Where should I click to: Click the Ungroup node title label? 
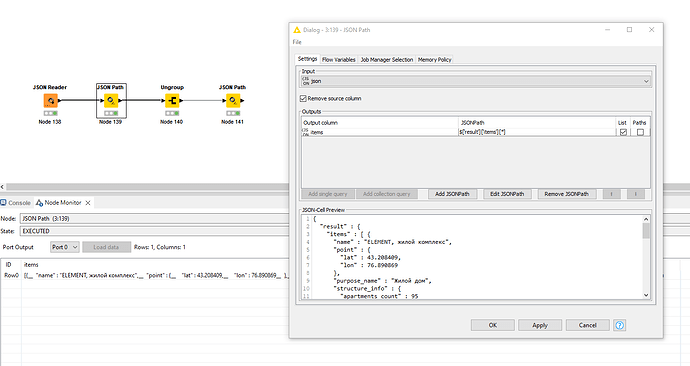pos(172,87)
